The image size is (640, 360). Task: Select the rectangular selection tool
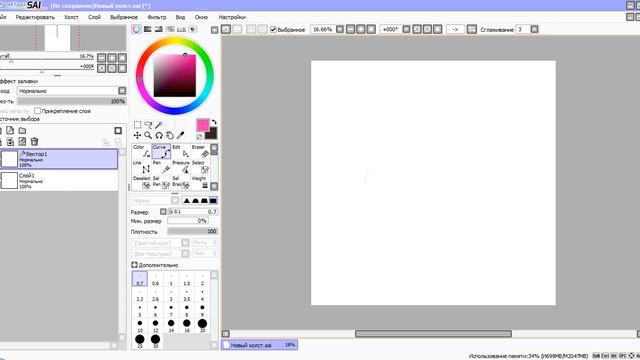coord(138,124)
